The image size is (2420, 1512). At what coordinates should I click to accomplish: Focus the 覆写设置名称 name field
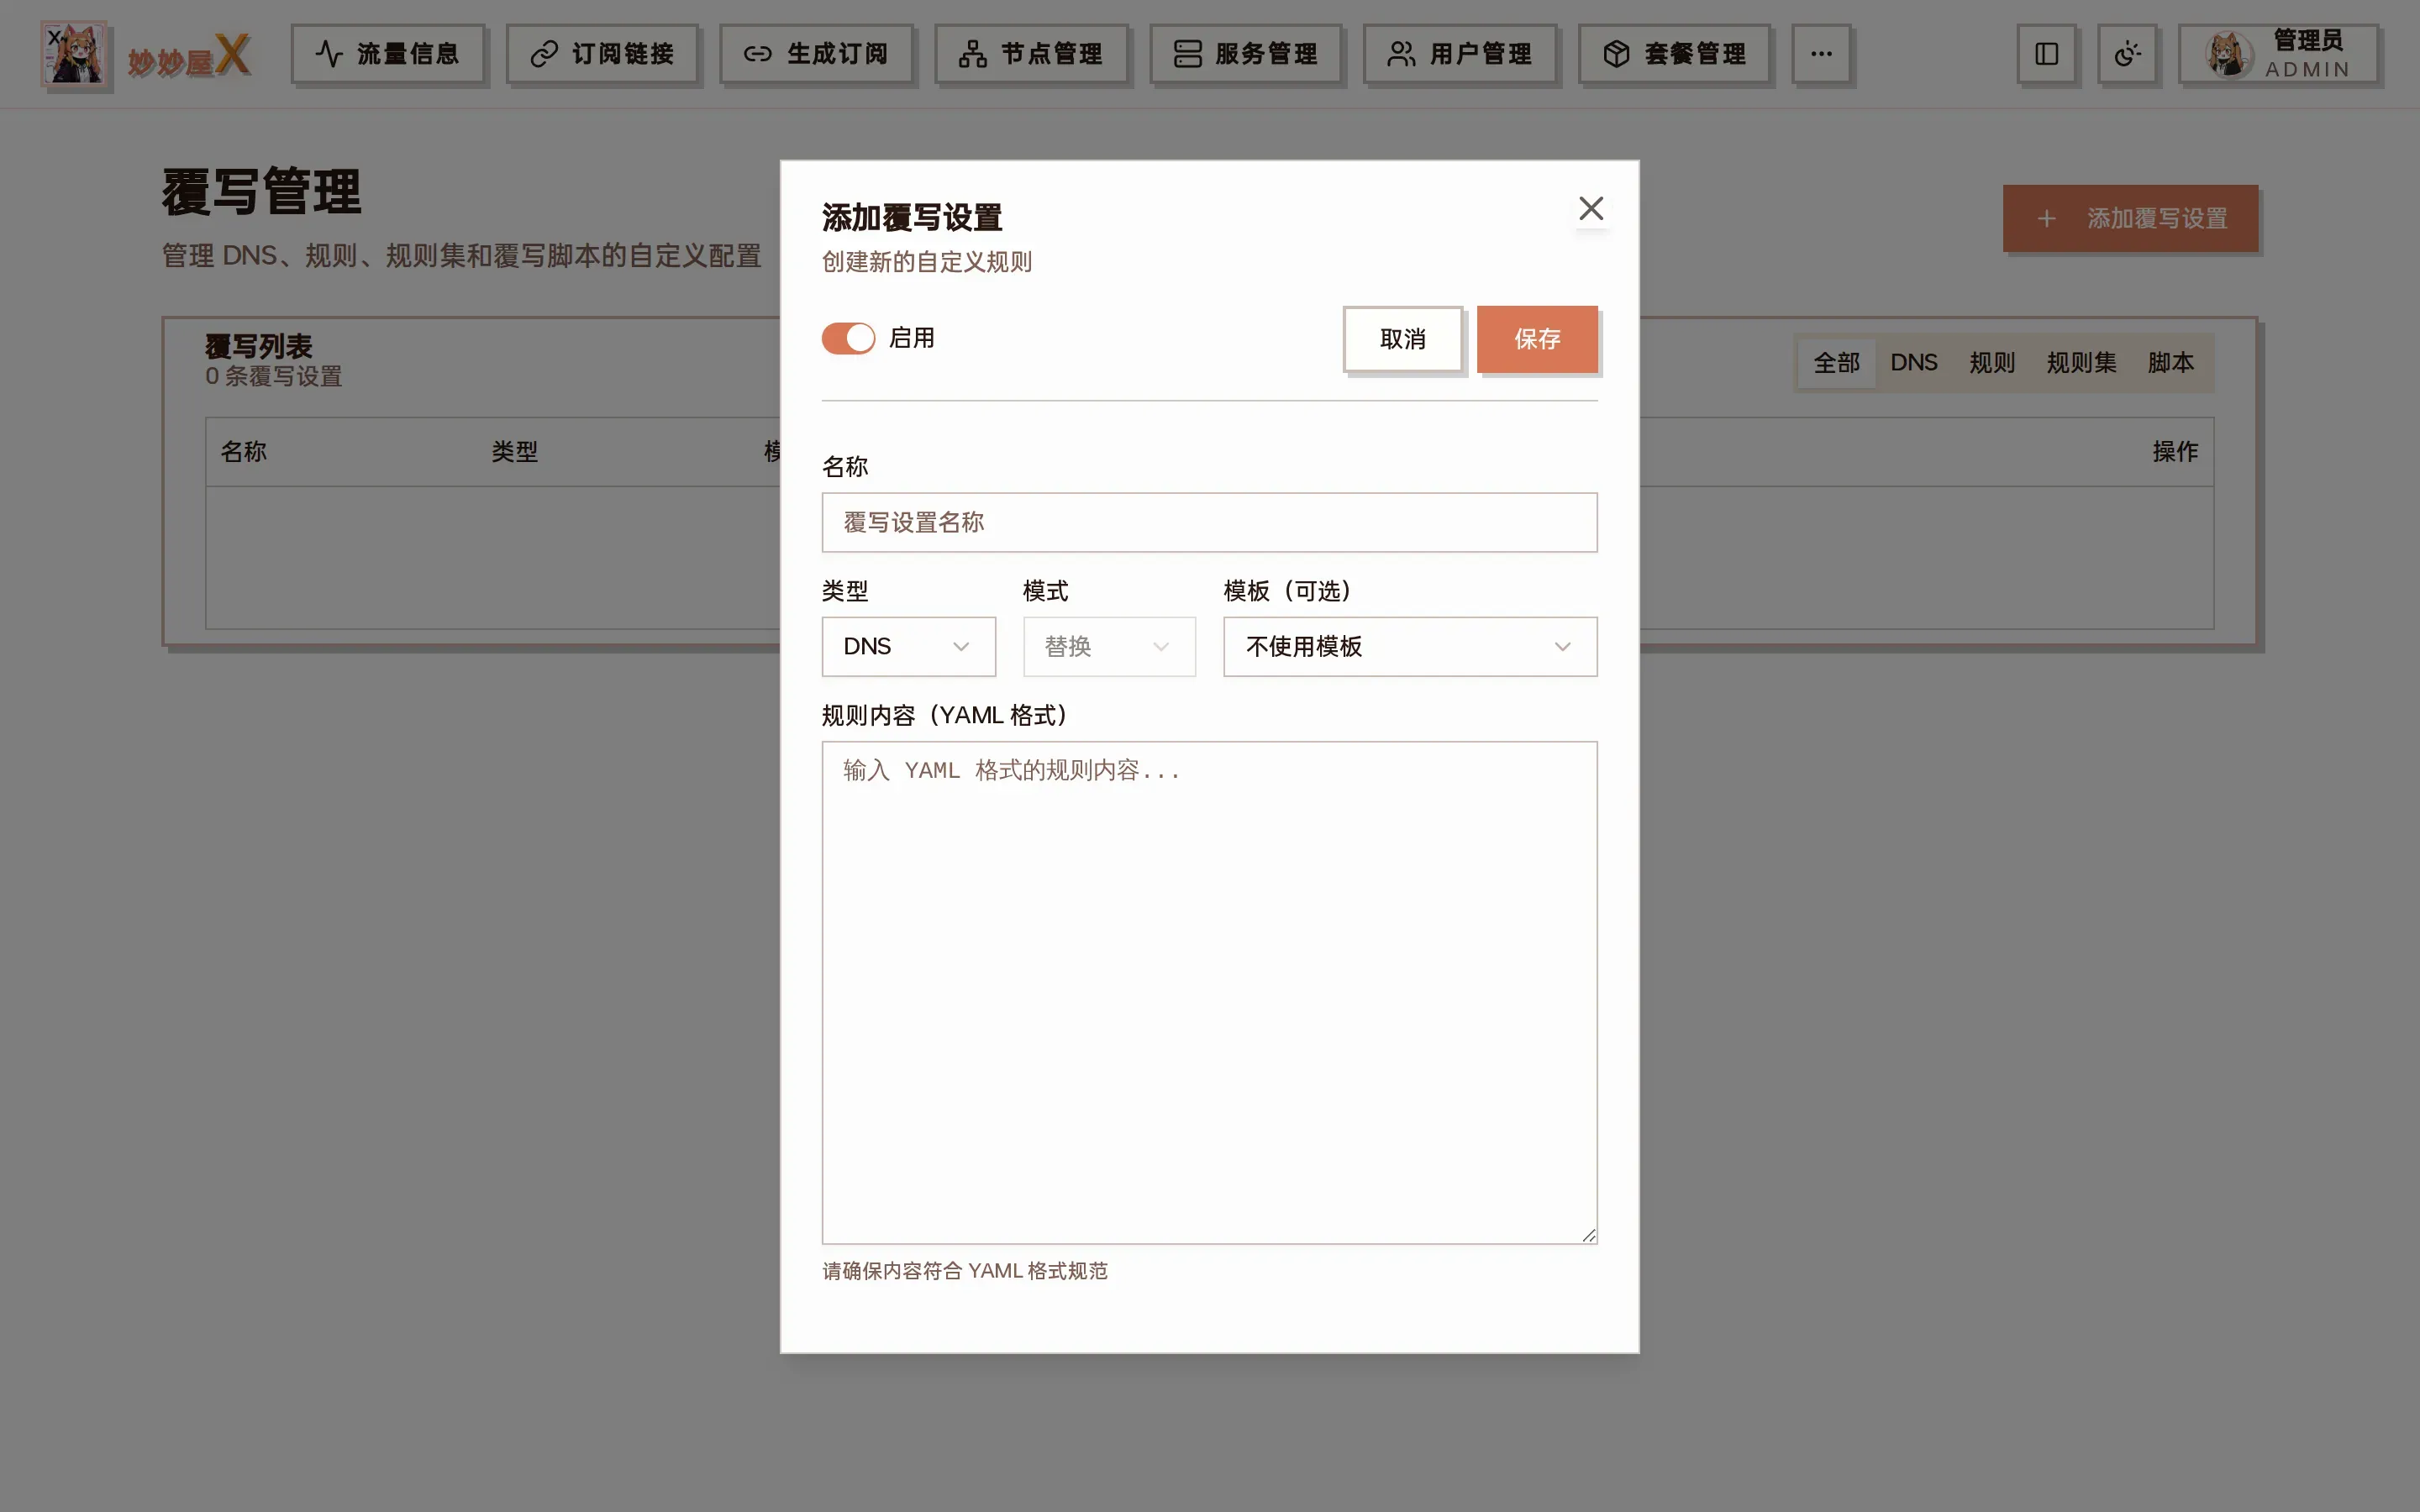point(1209,522)
